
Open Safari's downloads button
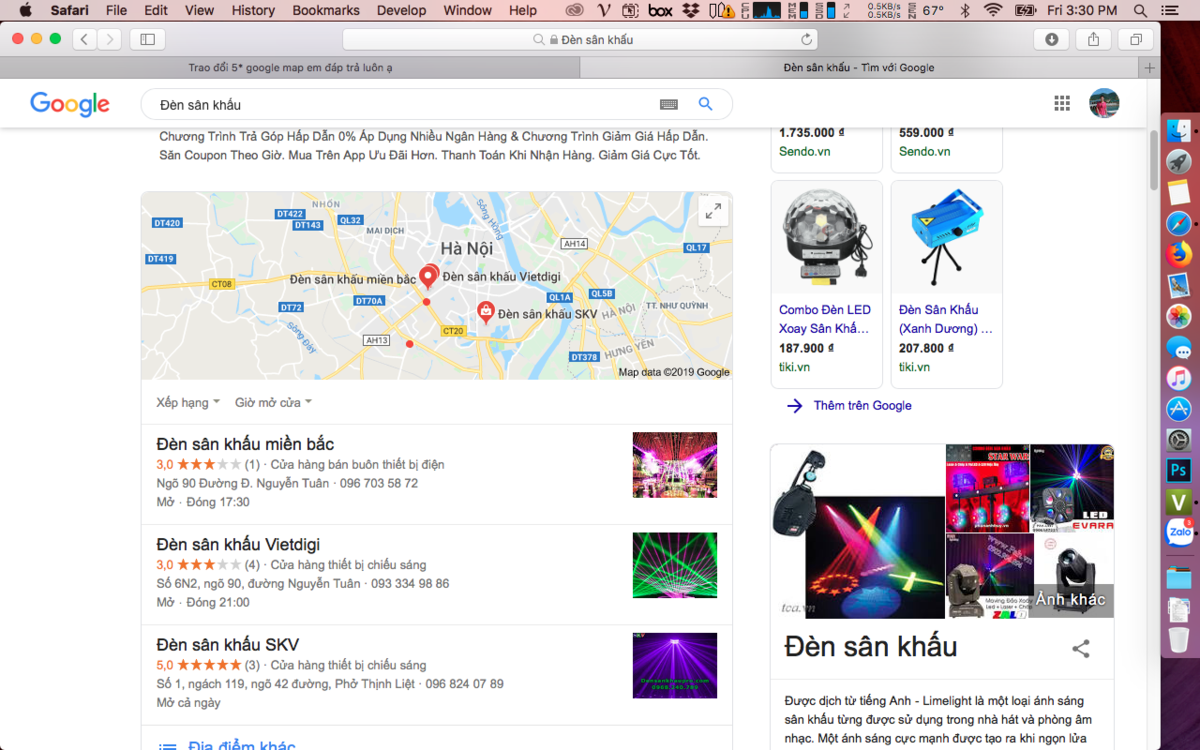1052,39
